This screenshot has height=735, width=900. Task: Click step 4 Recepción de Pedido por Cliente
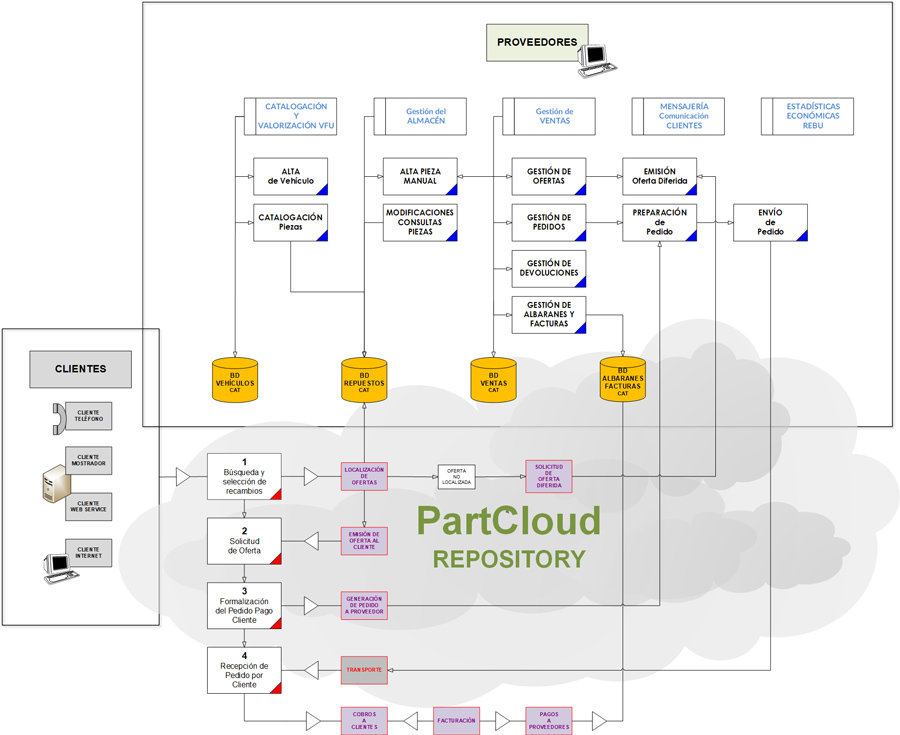244,670
